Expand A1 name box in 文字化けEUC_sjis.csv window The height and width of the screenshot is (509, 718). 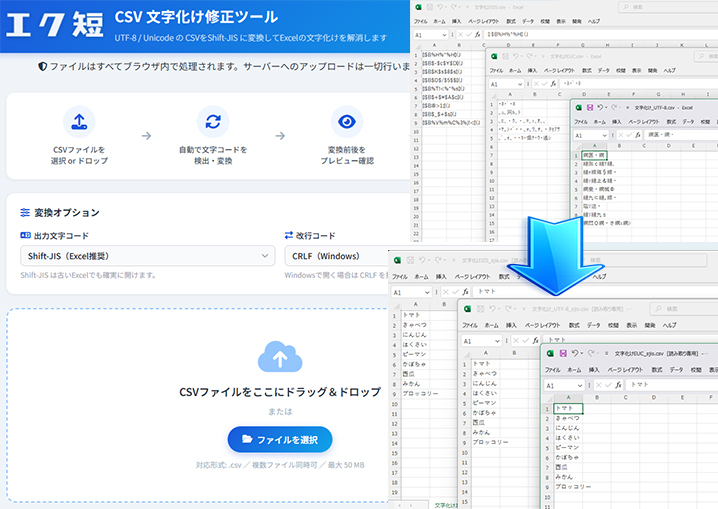point(580,385)
